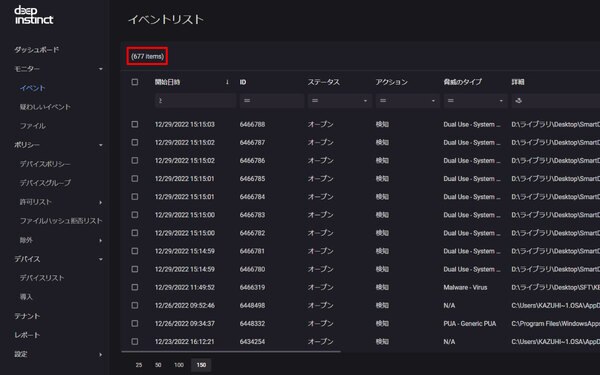
Task: Set page size to 100 items
Action: (x=179, y=365)
